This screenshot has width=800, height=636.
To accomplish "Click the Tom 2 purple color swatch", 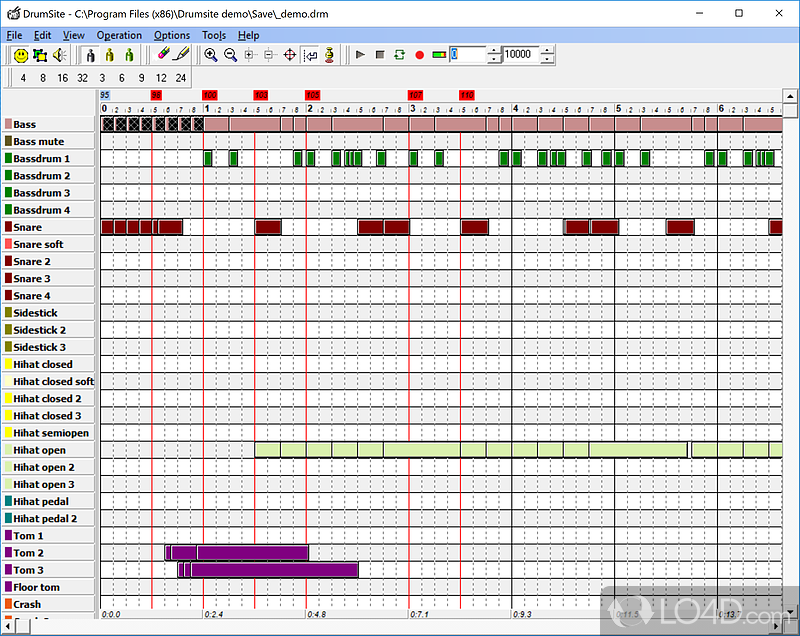I will coord(7,553).
